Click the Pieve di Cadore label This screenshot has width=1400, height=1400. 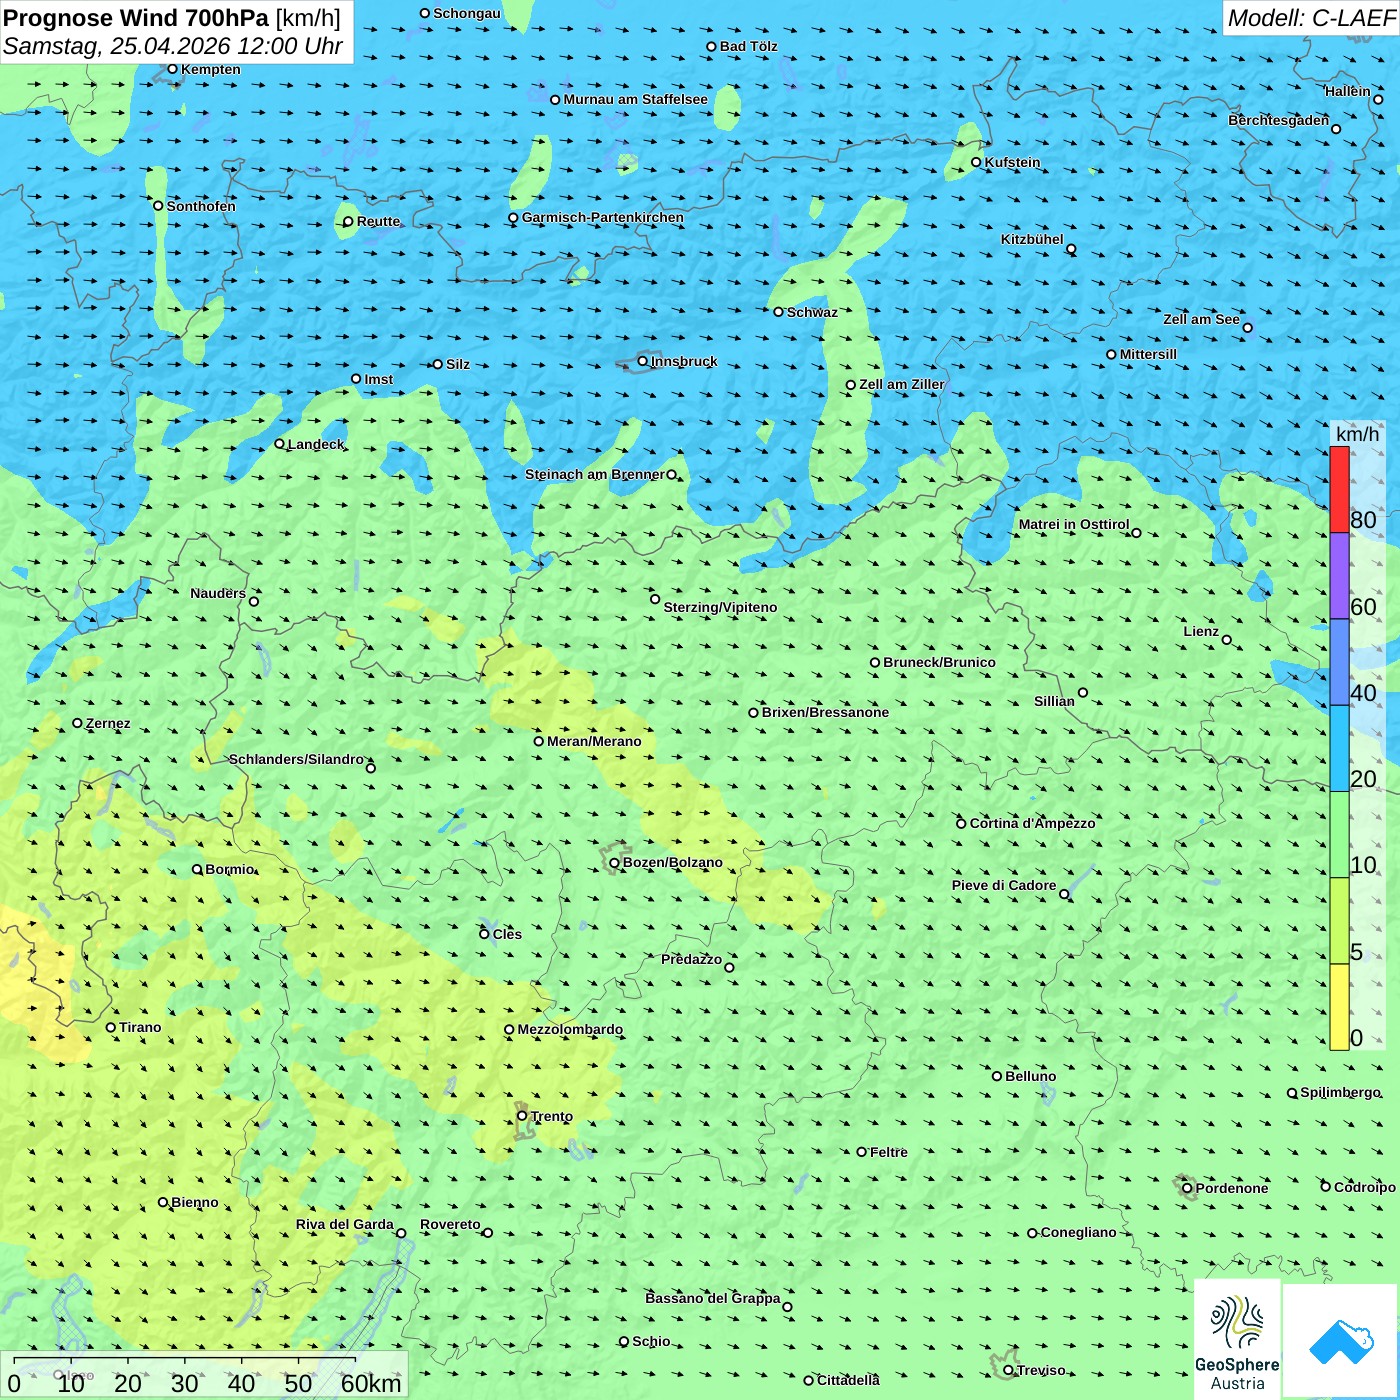click(1004, 885)
